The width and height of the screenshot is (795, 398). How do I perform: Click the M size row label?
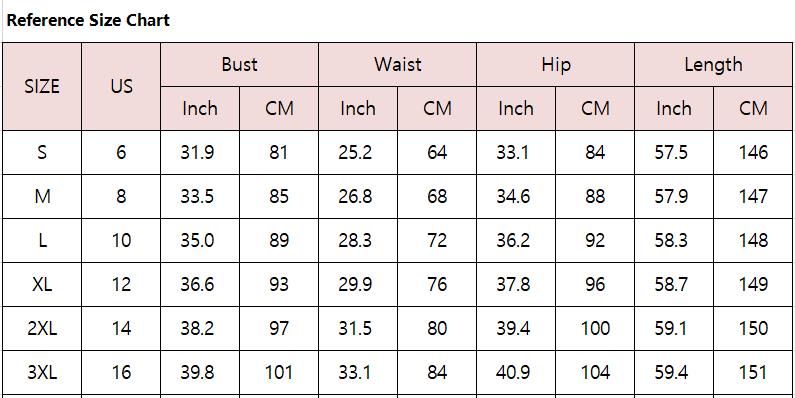(42, 196)
